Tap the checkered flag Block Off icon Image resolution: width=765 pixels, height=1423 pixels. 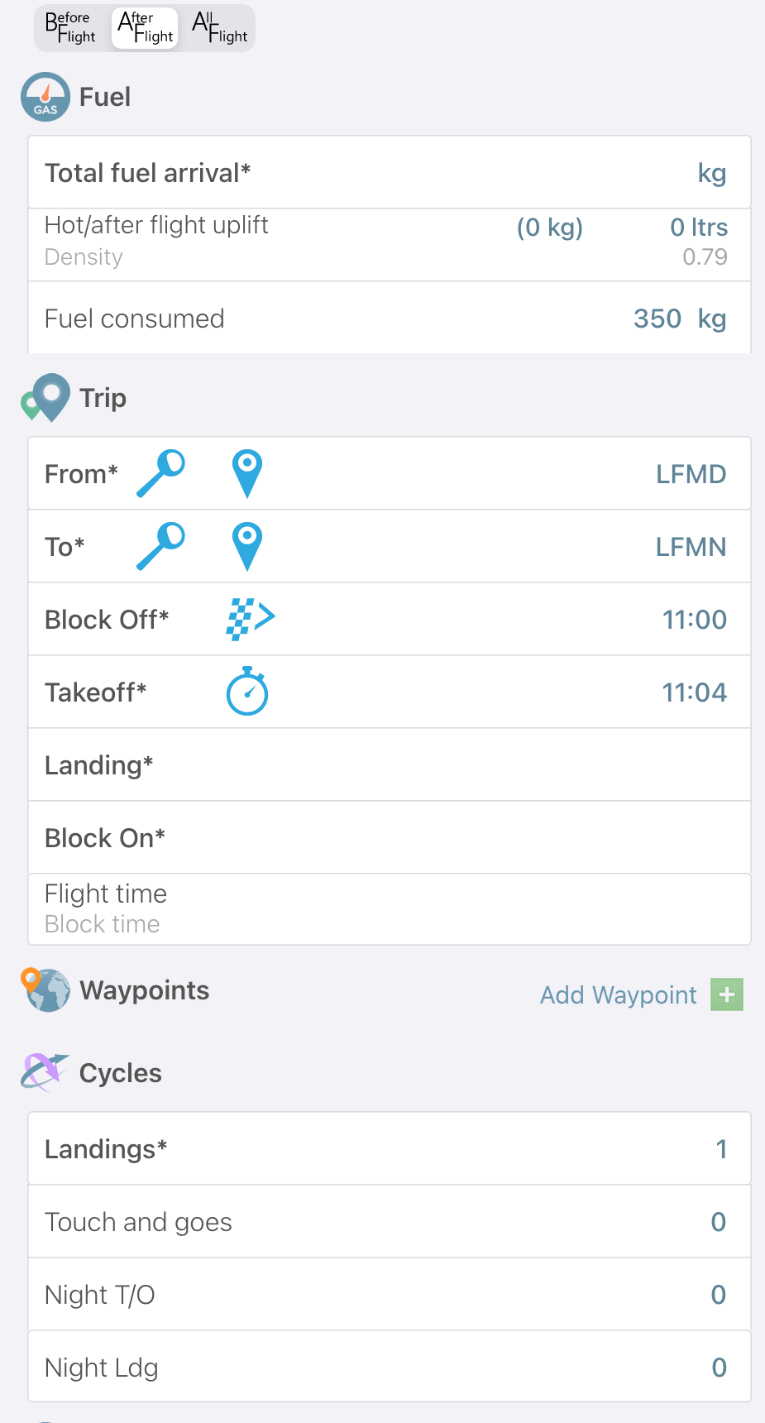pos(249,620)
